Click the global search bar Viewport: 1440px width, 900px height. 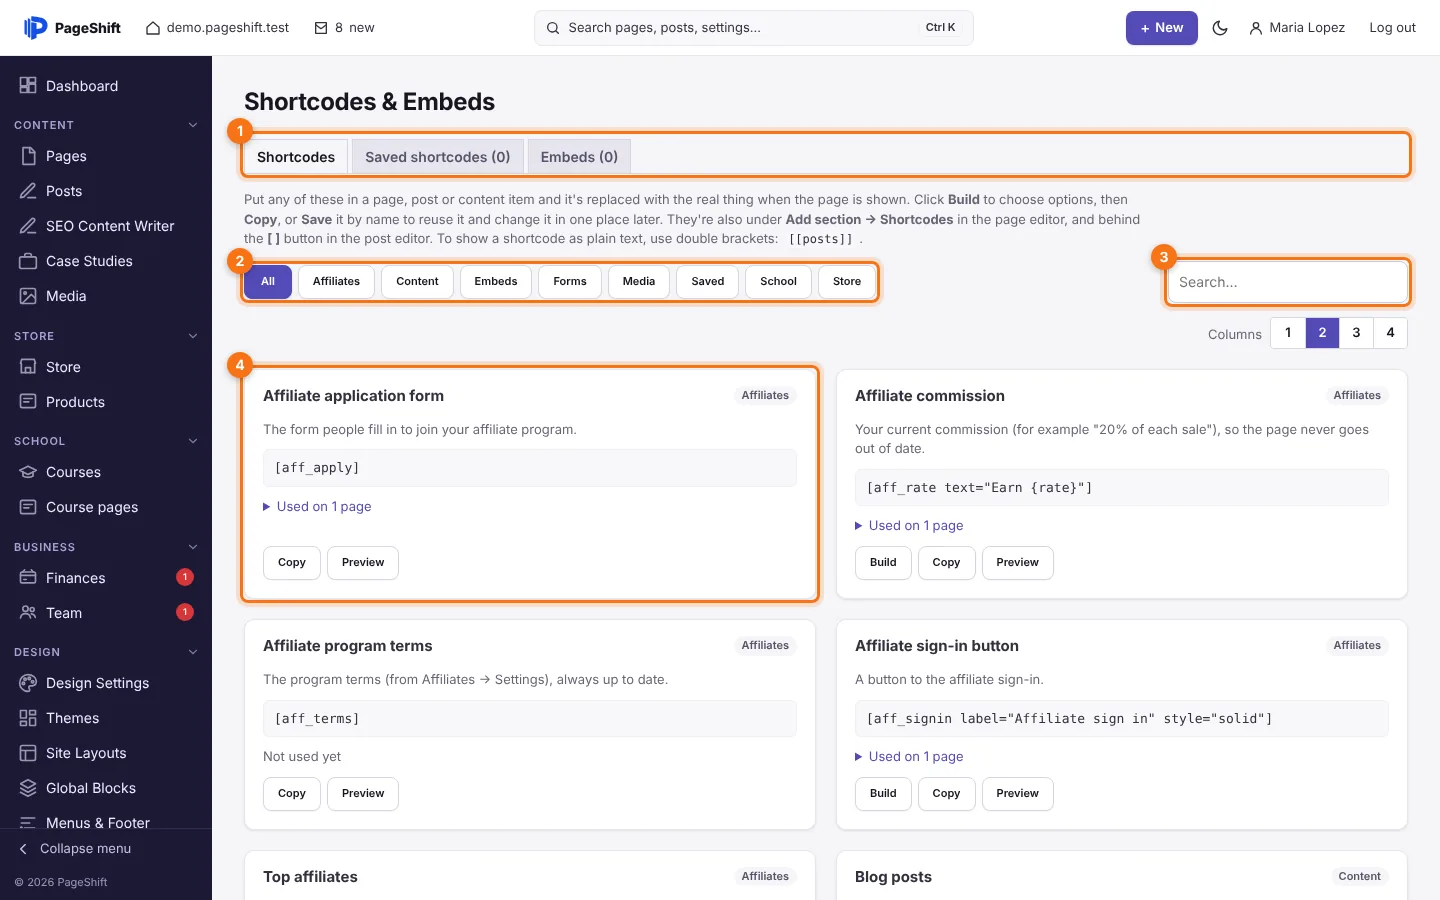tap(754, 28)
